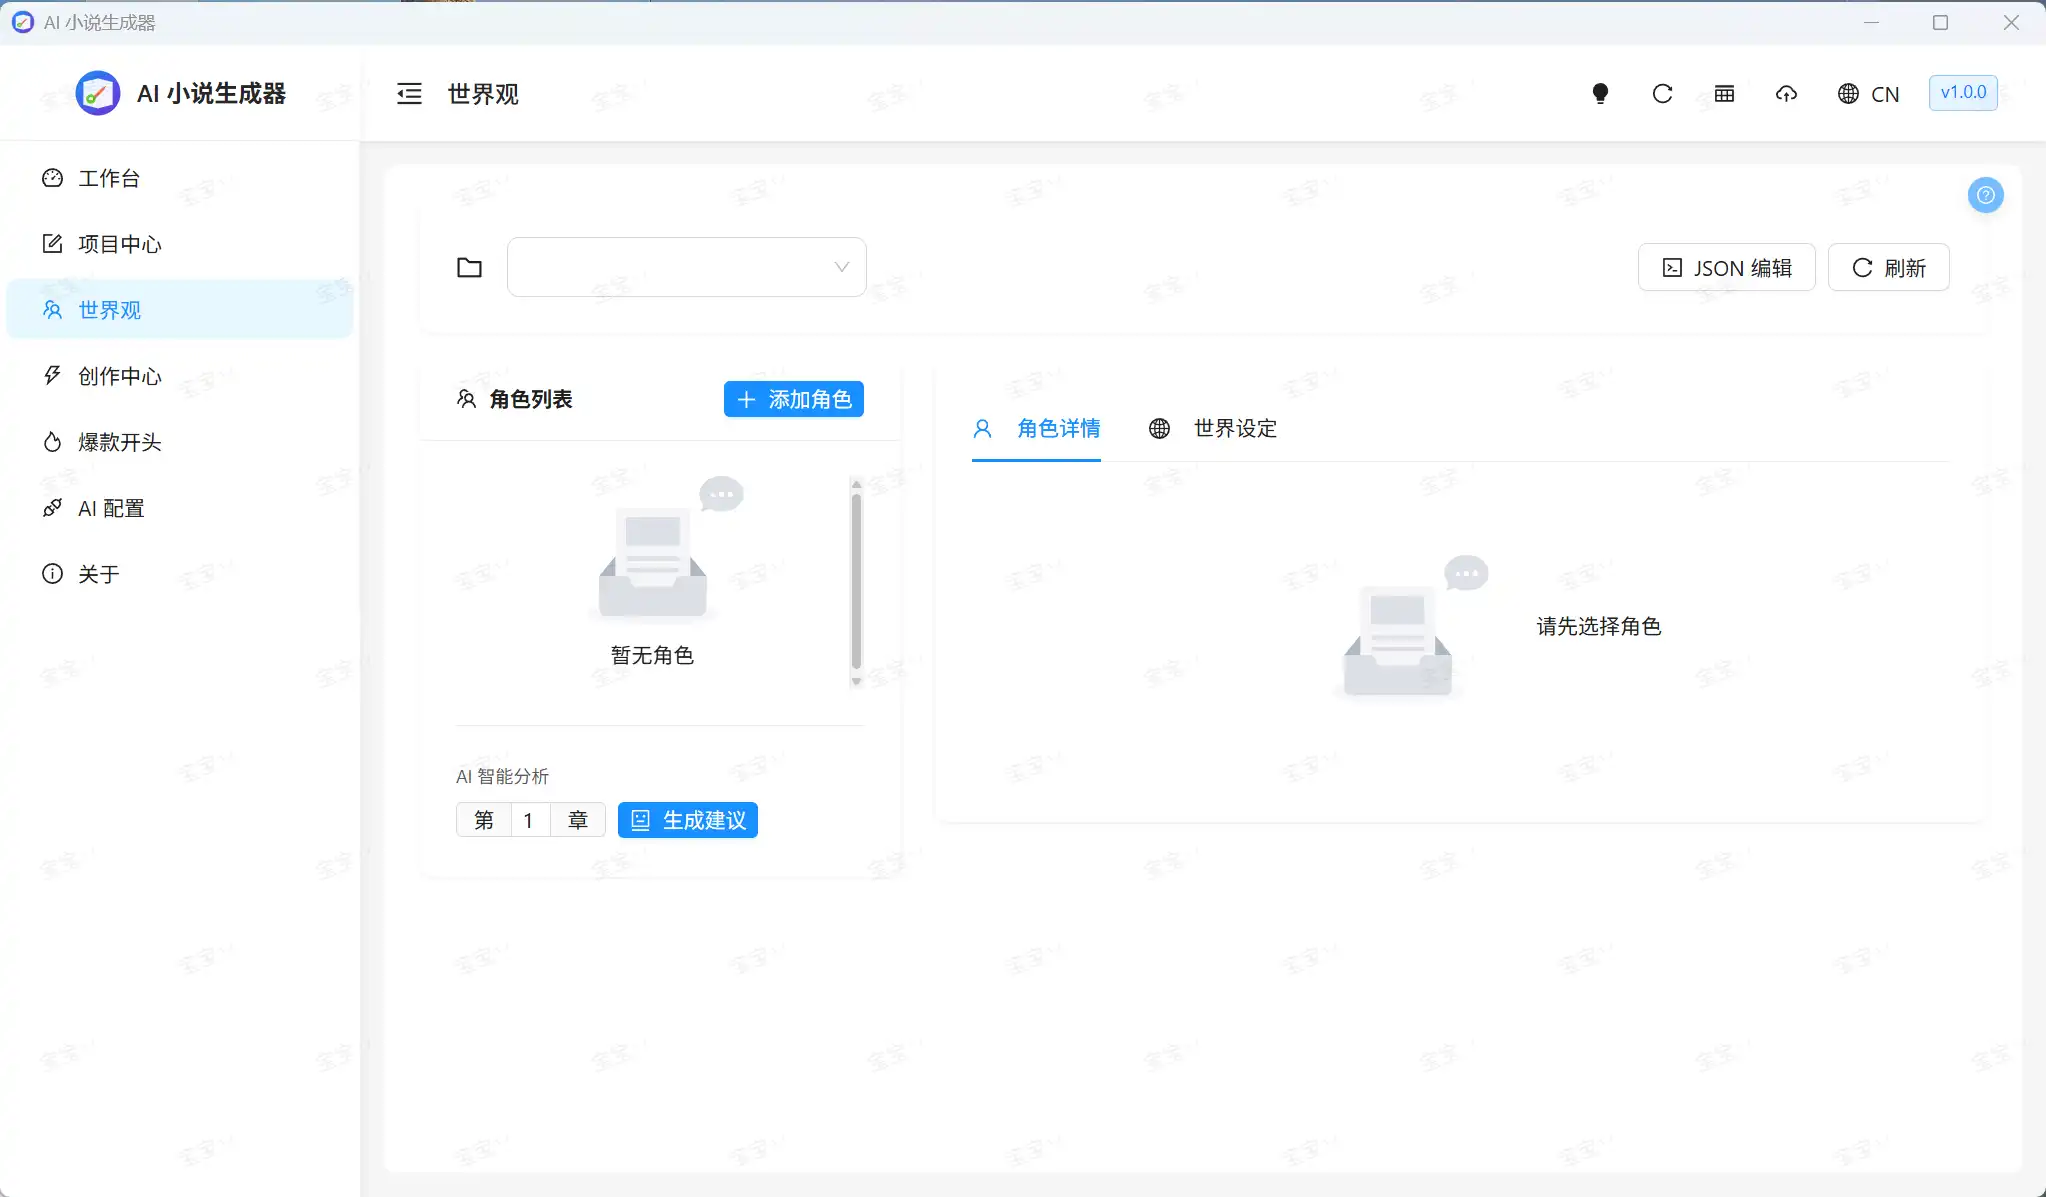The width and height of the screenshot is (2046, 1197).
Task: Open the help question-mark icon
Action: coord(1986,194)
